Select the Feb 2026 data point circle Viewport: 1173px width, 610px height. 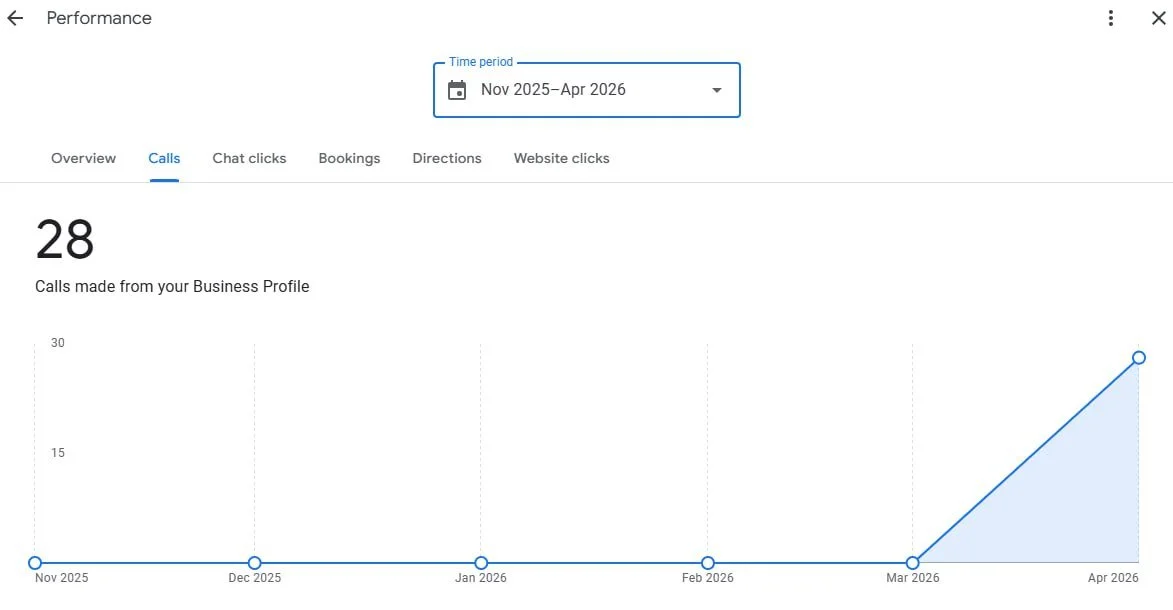[x=708, y=563]
